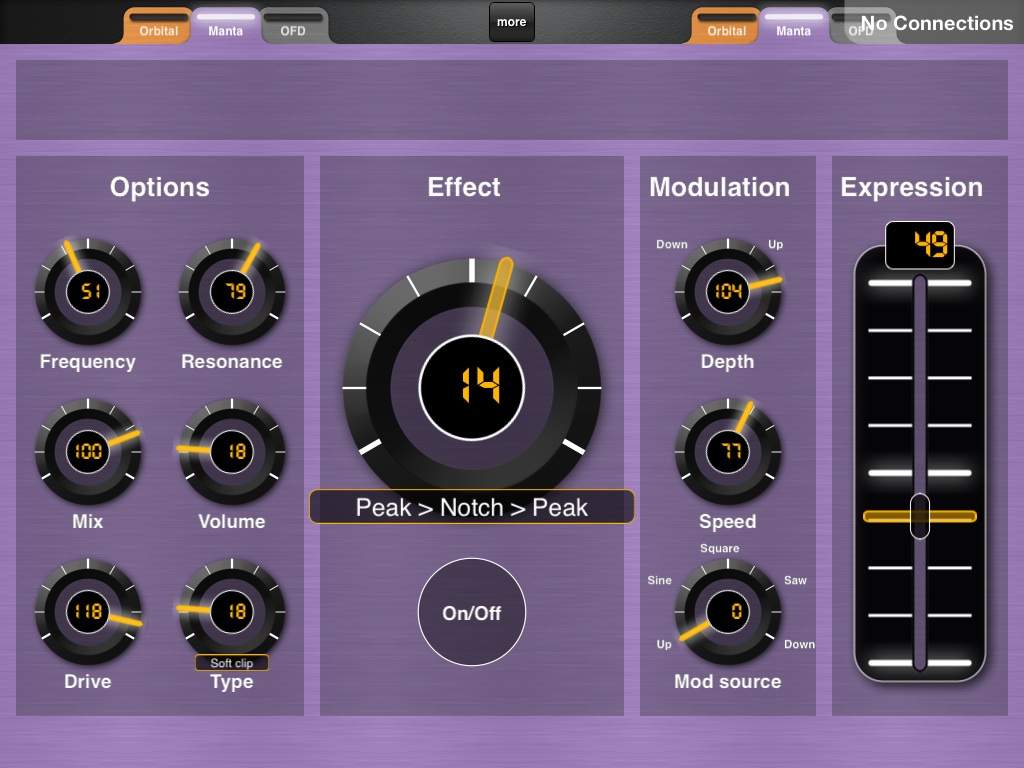Click the Mod source knob showing 0
This screenshot has height=768, width=1024.
(x=728, y=611)
